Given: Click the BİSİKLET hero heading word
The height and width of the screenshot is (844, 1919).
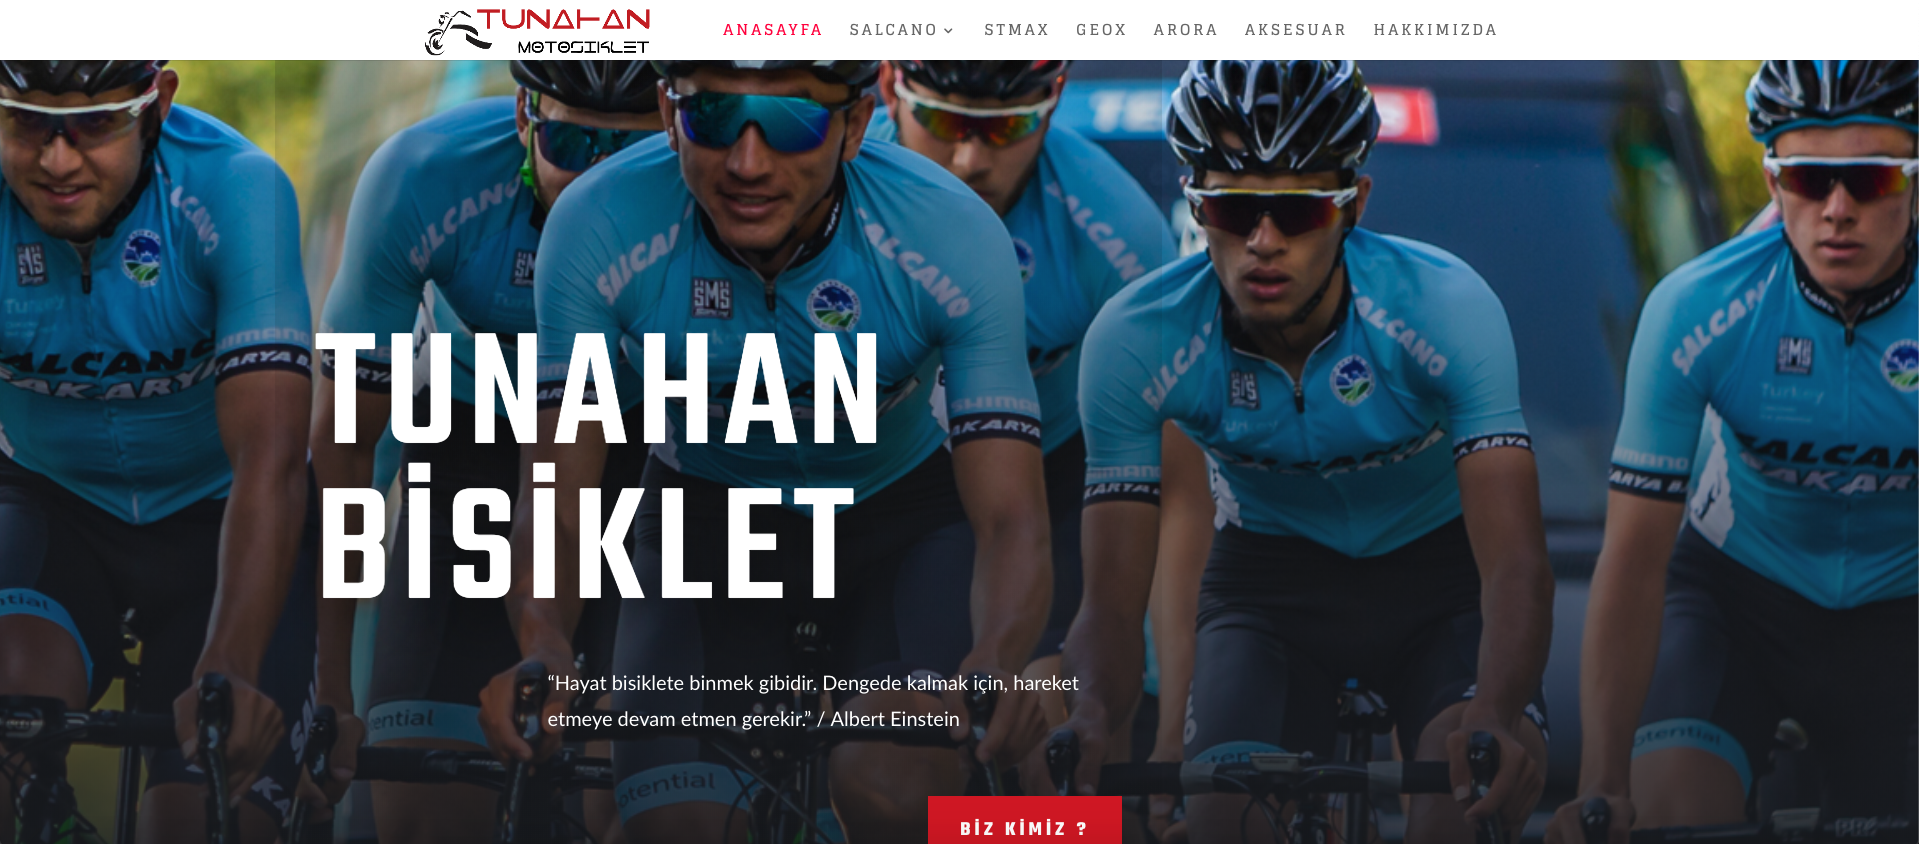Looking at the screenshot, I should (x=588, y=532).
